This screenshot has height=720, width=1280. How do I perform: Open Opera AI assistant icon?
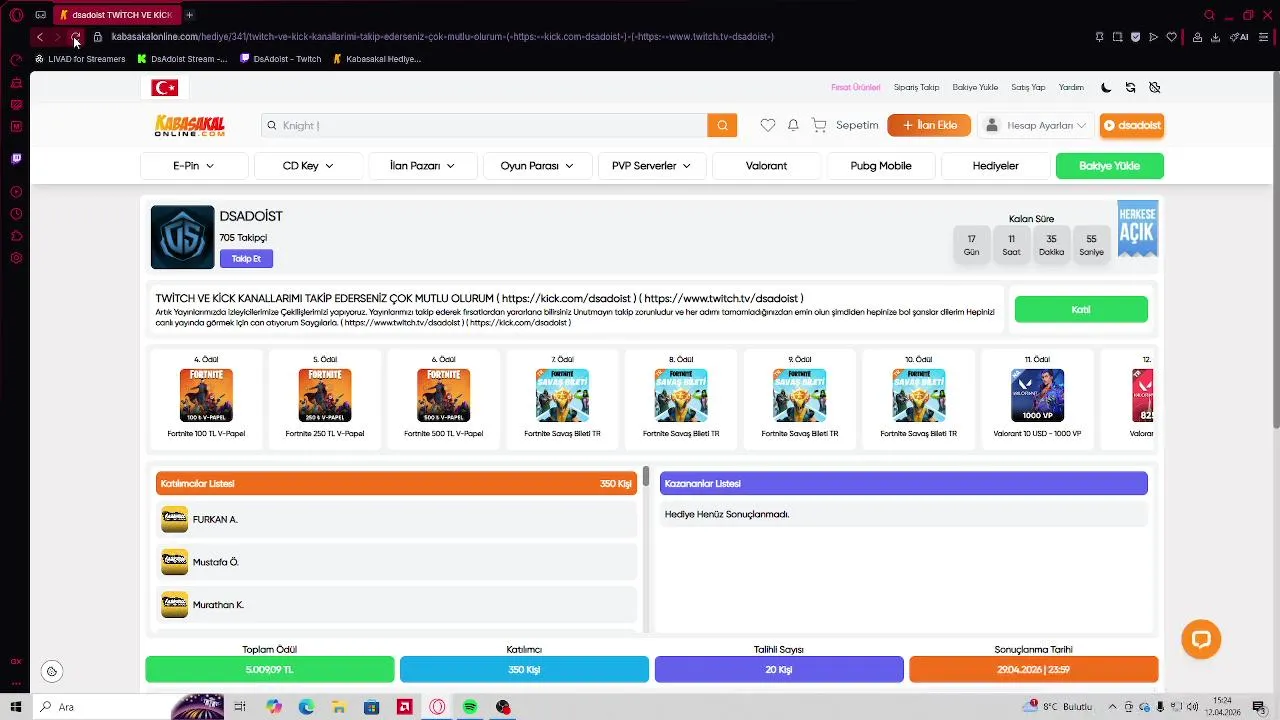coord(1239,37)
